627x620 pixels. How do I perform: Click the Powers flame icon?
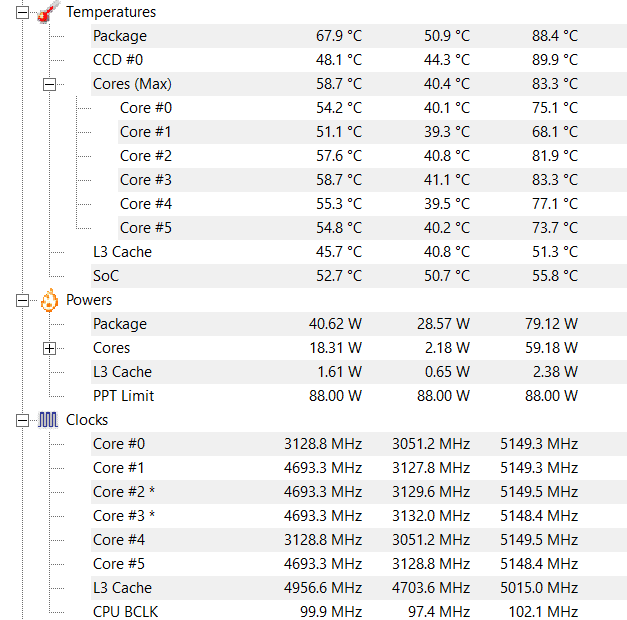pos(48,300)
